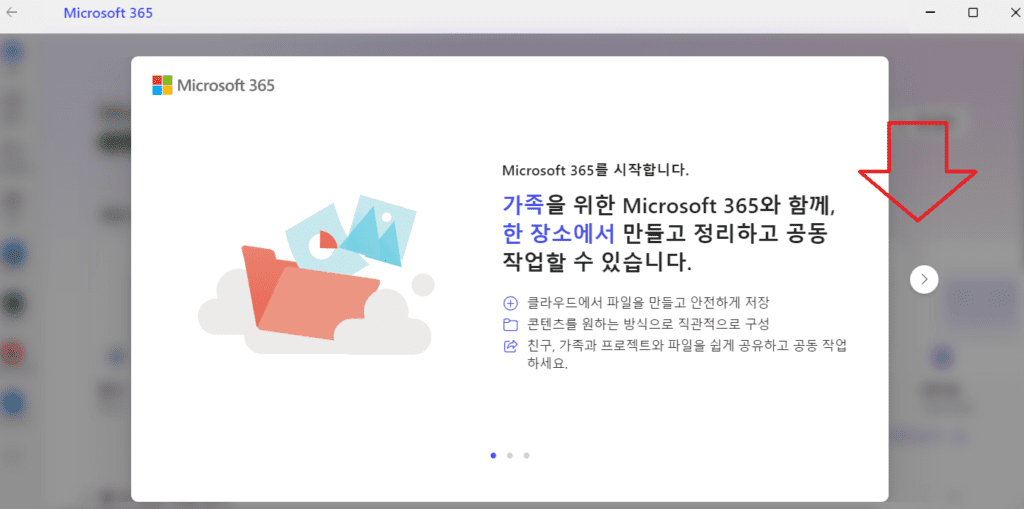The width and height of the screenshot is (1024, 509).
Task: Click the folder and cloud illustration
Action: [317, 273]
